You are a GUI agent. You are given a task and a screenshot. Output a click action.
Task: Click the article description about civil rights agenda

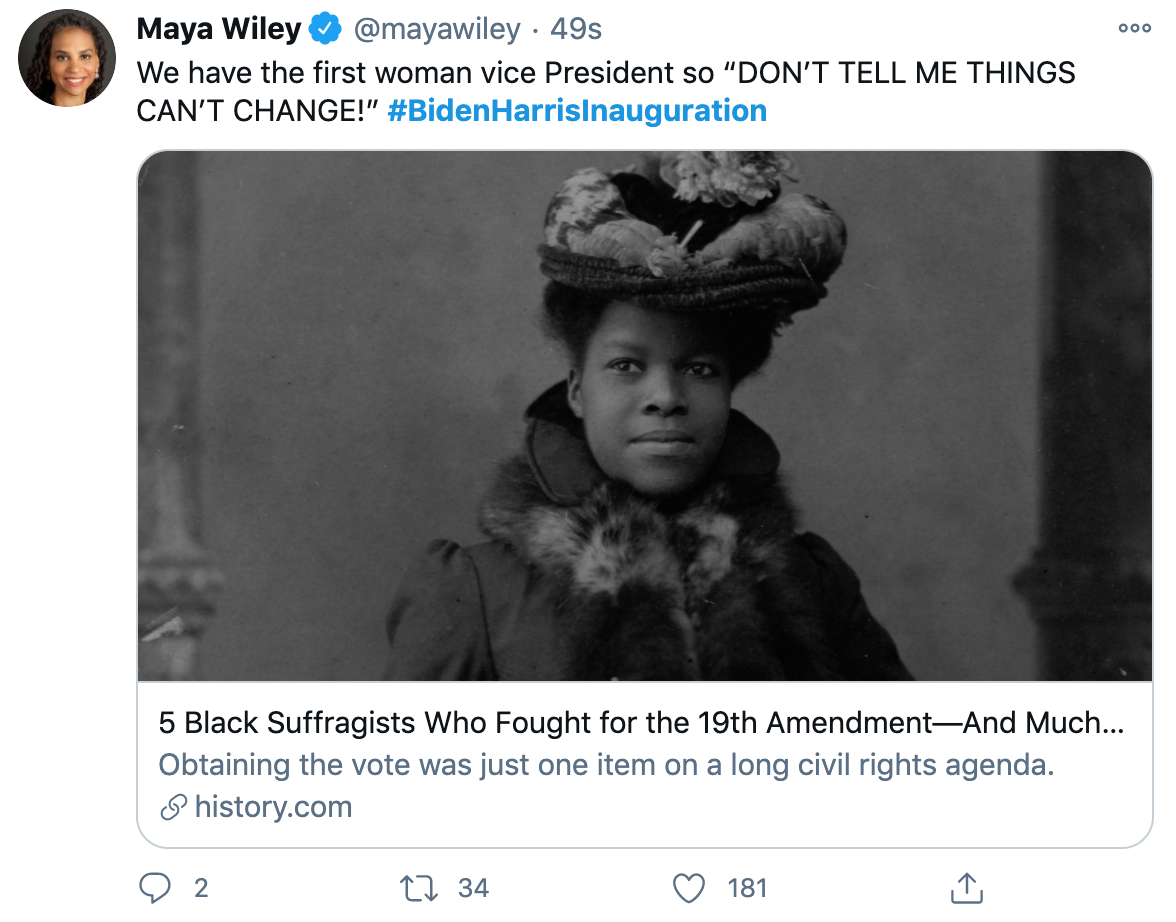(606, 765)
